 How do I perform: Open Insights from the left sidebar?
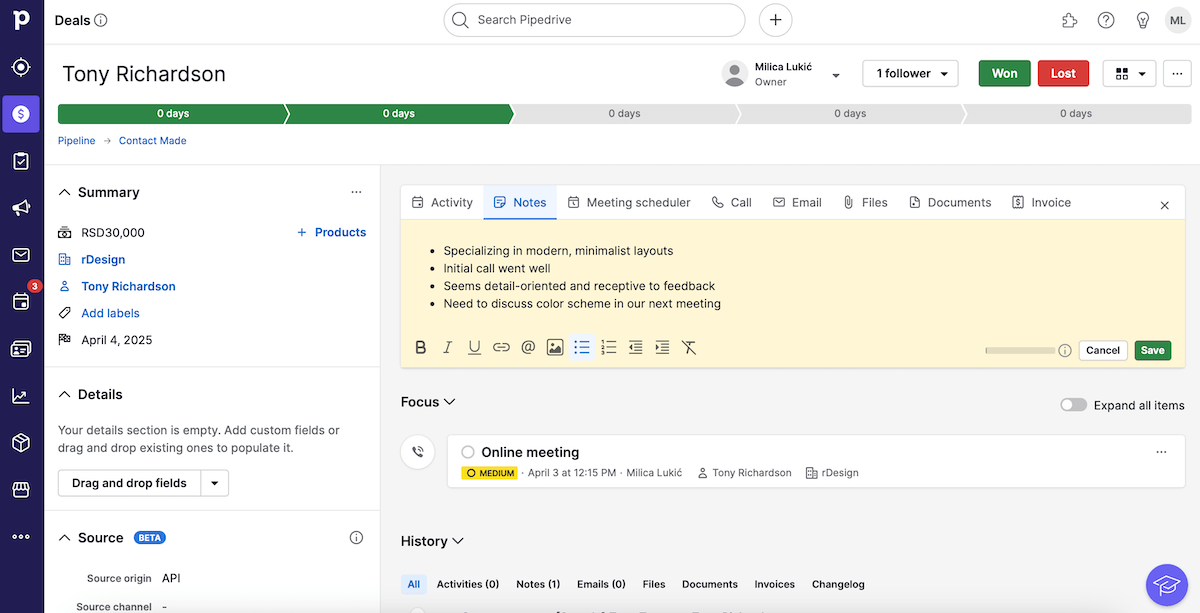coord(21,395)
